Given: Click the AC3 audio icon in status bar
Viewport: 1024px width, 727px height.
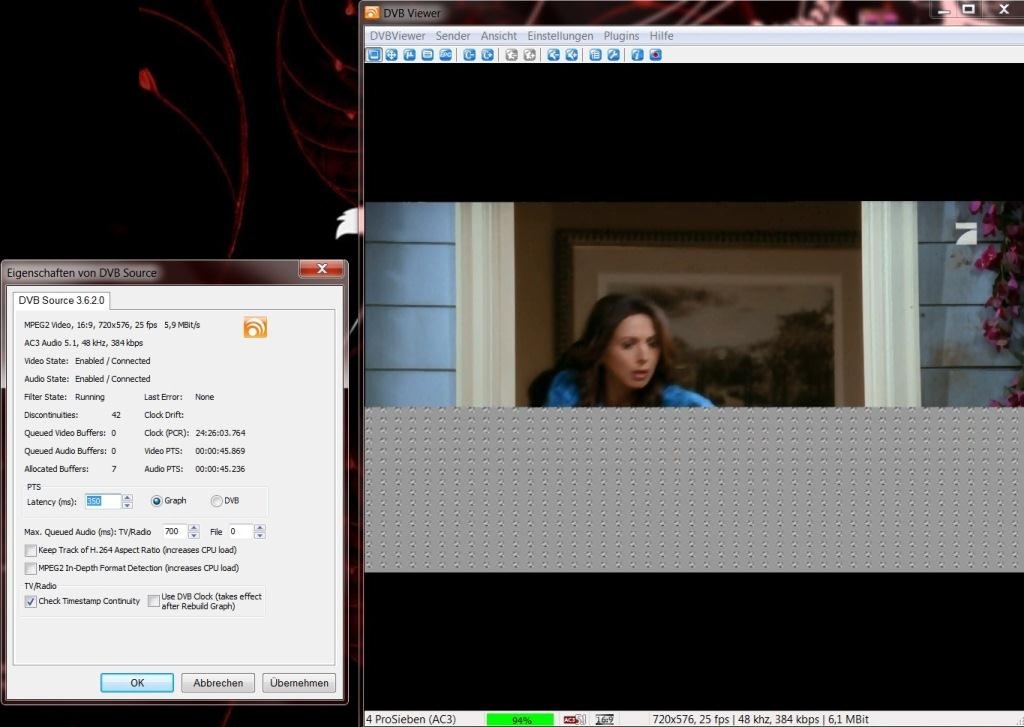Looking at the screenshot, I should [x=574, y=719].
